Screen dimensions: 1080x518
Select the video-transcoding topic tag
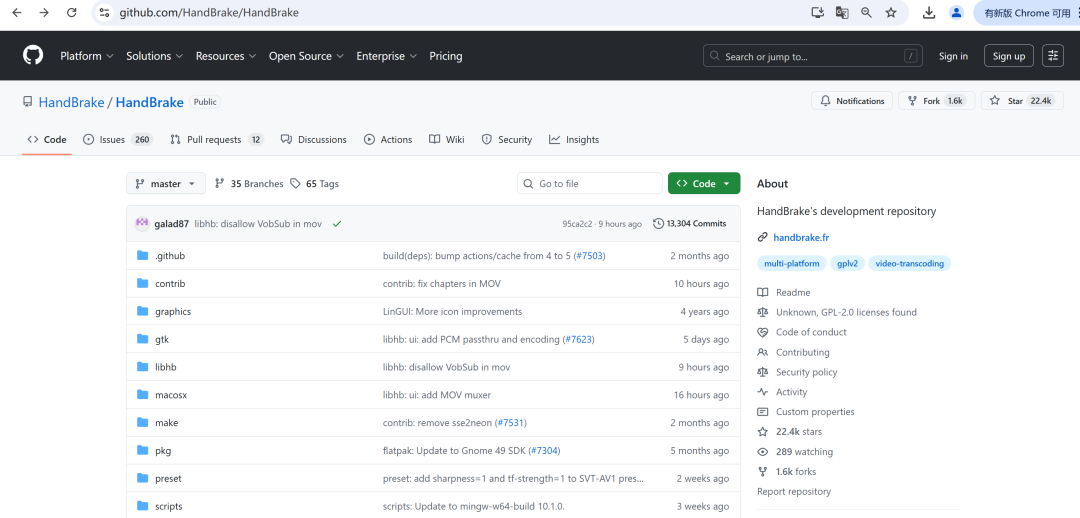coord(908,264)
